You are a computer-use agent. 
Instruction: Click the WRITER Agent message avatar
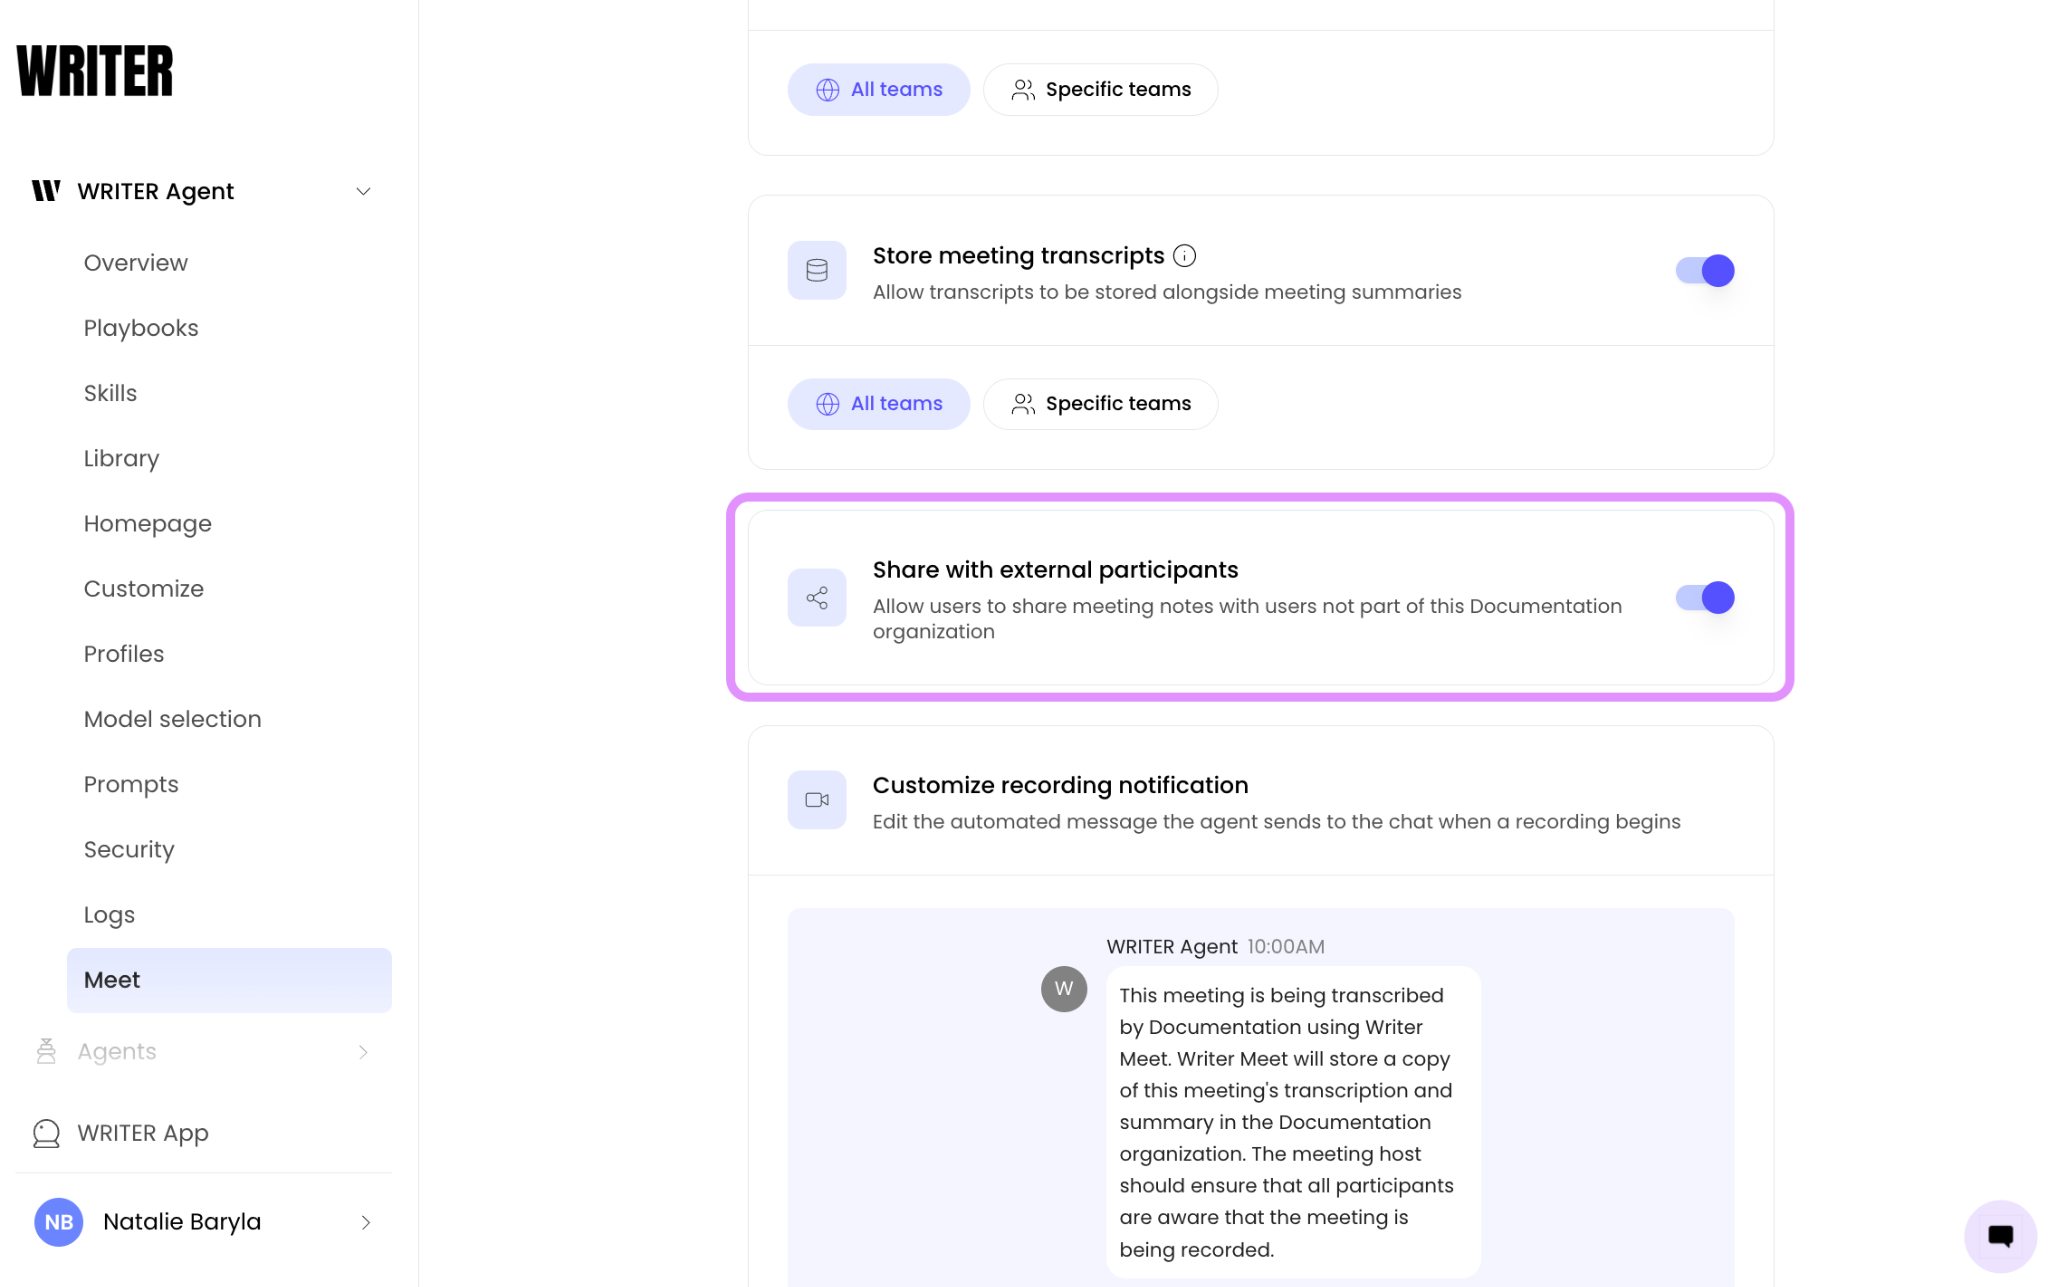click(x=1064, y=989)
